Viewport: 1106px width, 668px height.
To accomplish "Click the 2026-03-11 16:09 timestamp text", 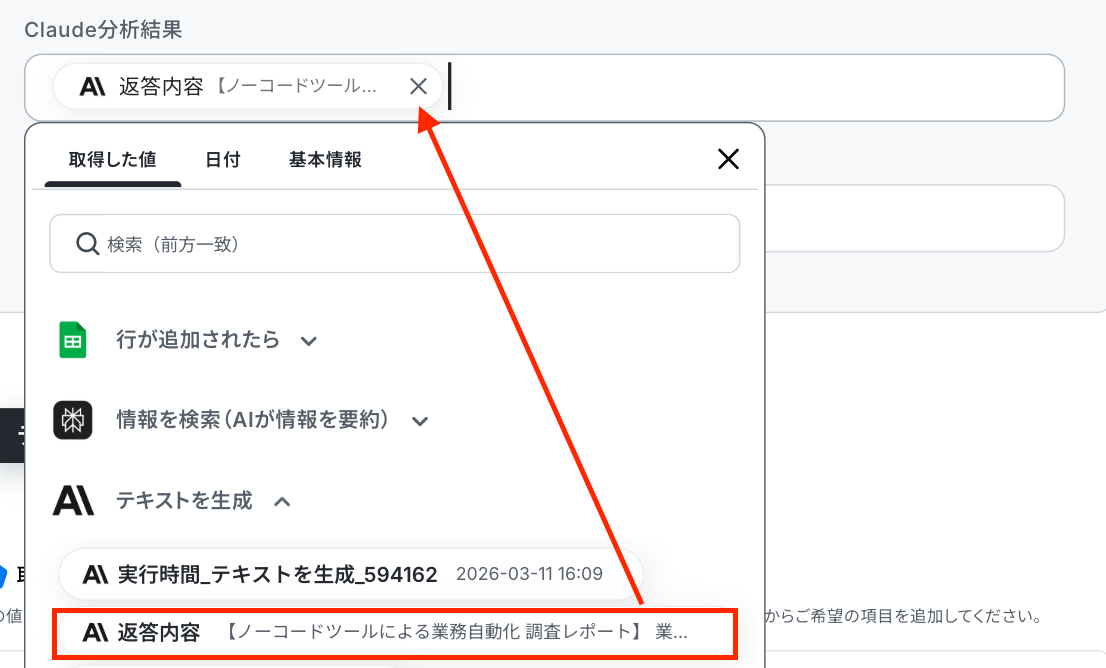I will coord(529,573).
